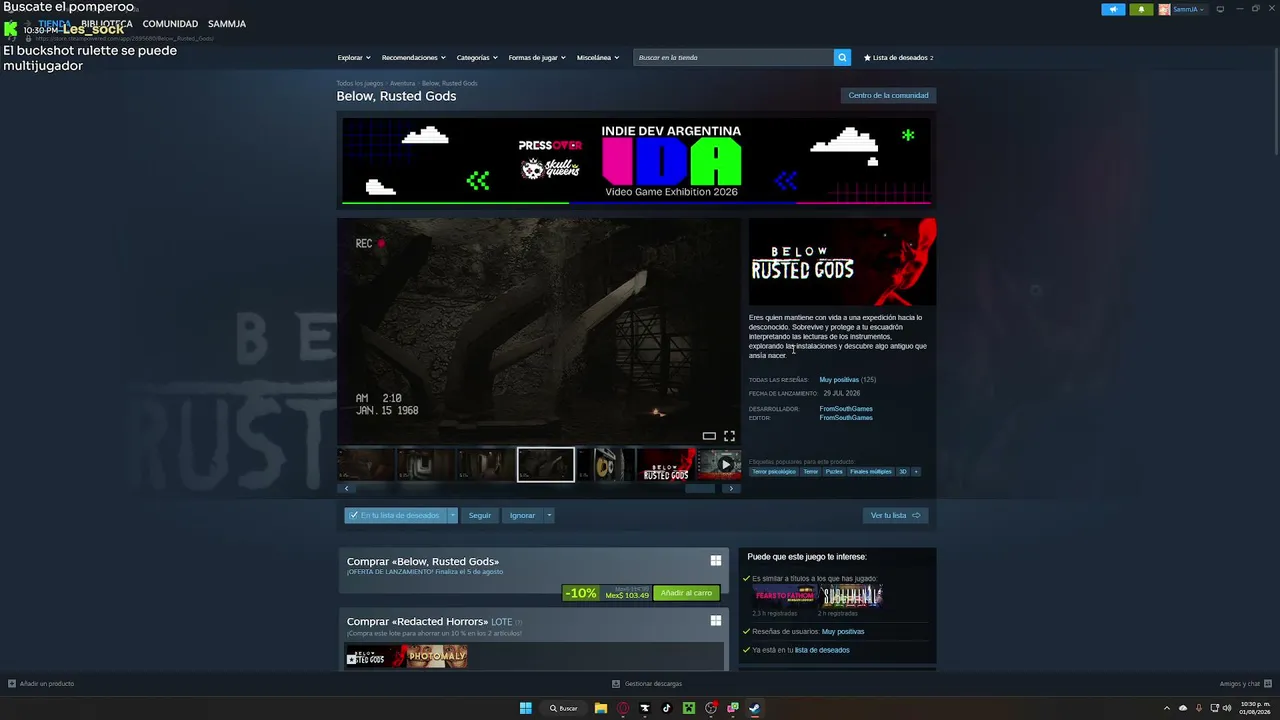
Task: Open TikTok from the taskbar
Action: coord(667,708)
